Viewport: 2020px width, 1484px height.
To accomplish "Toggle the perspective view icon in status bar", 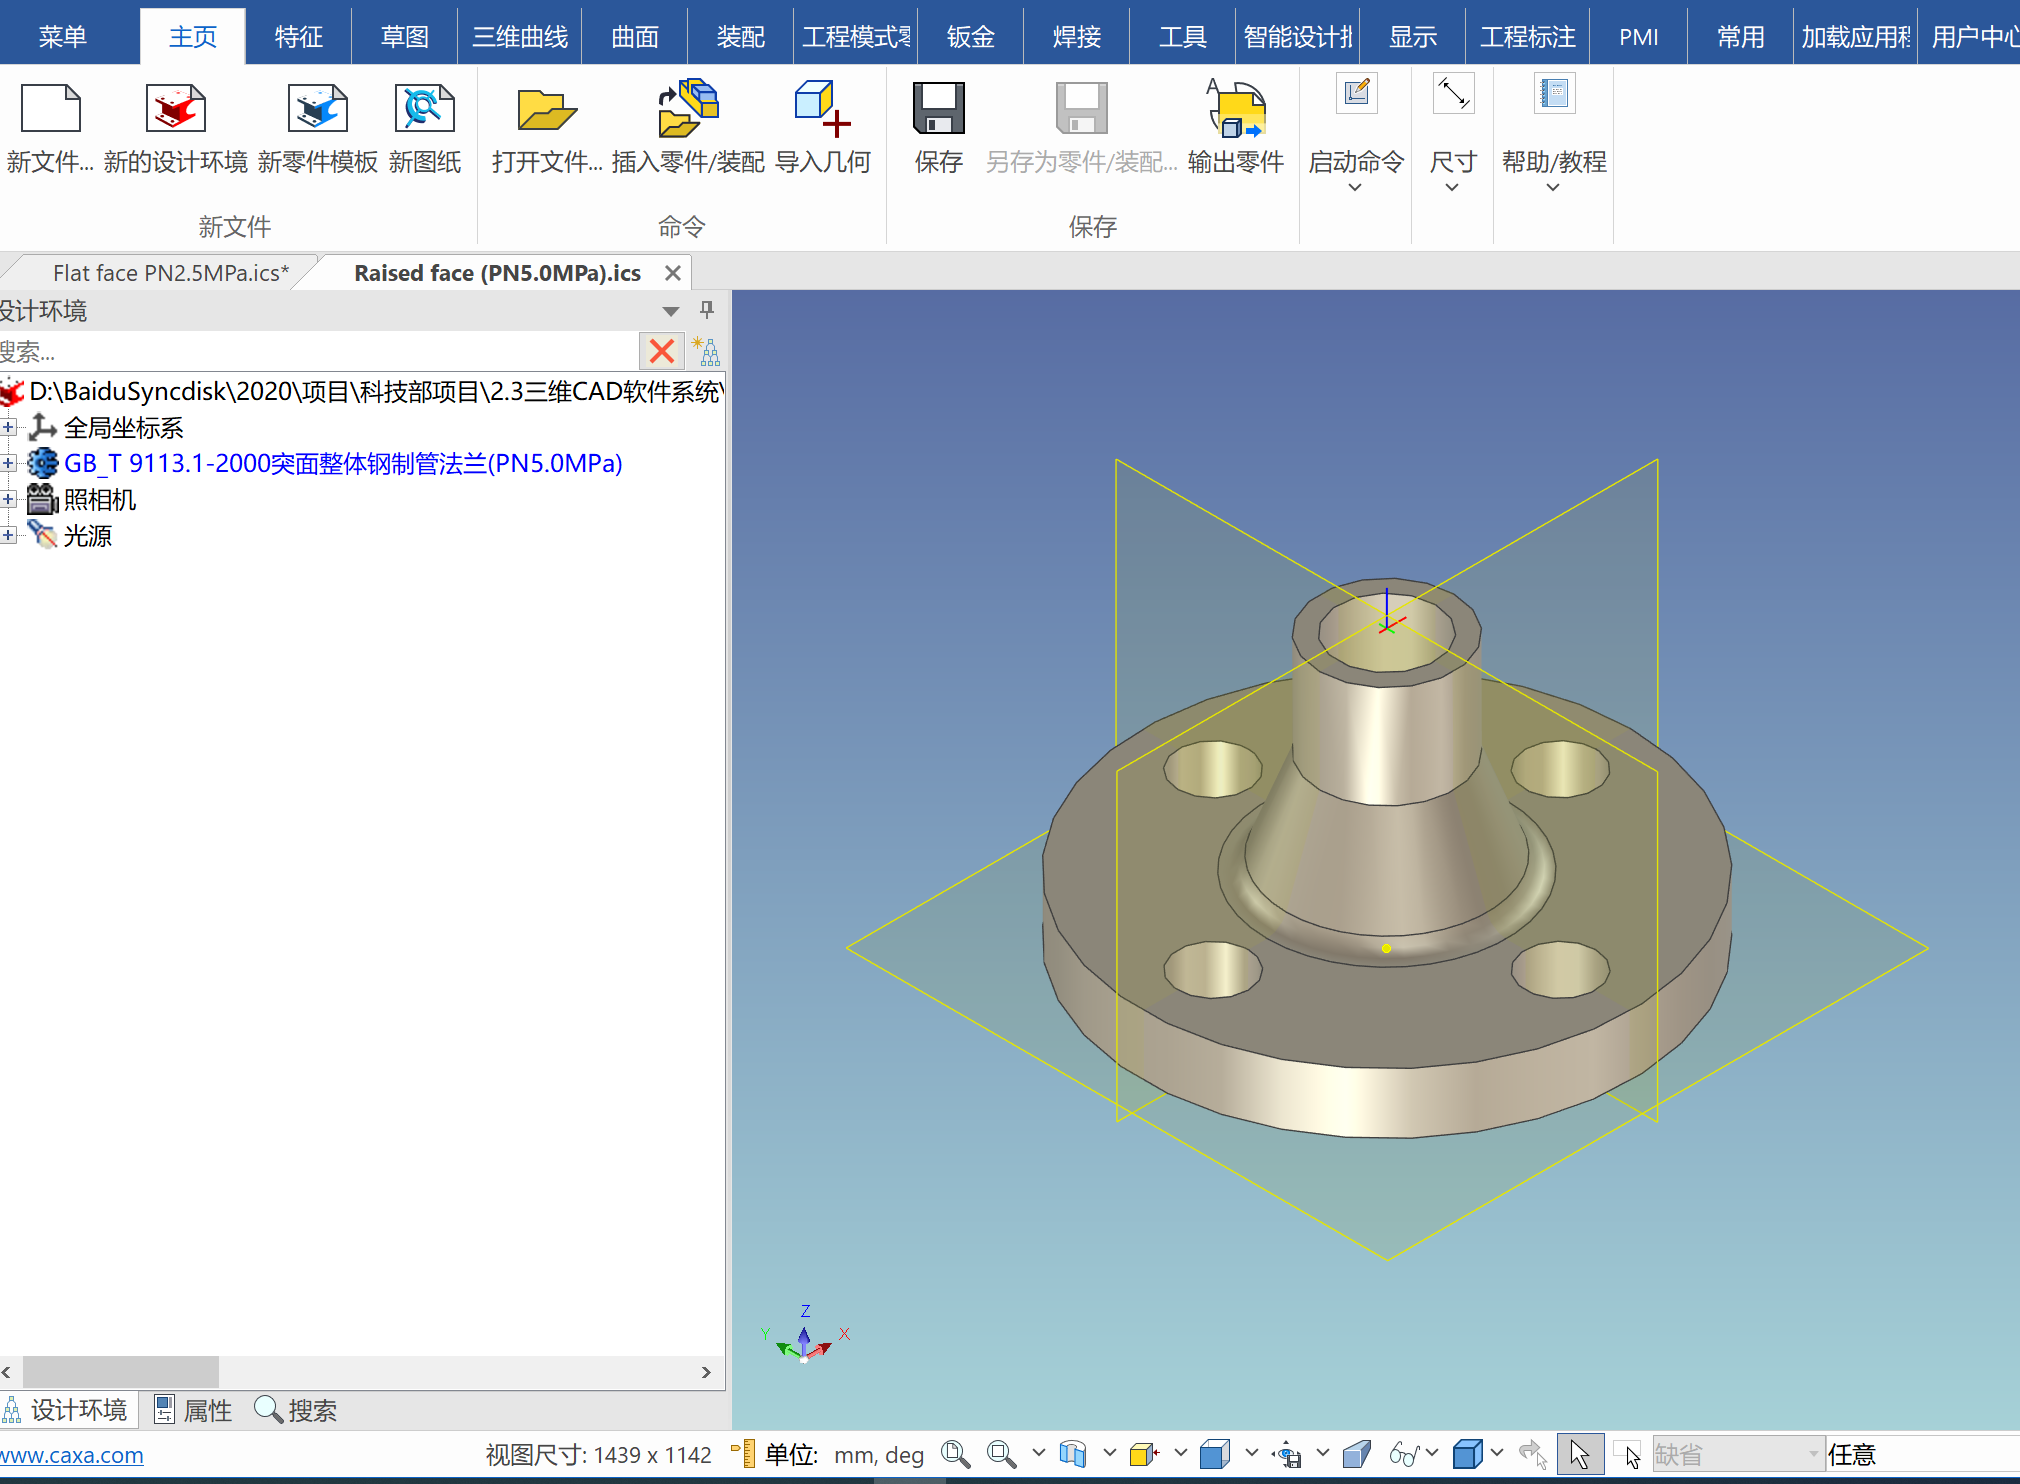I will (x=1356, y=1454).
